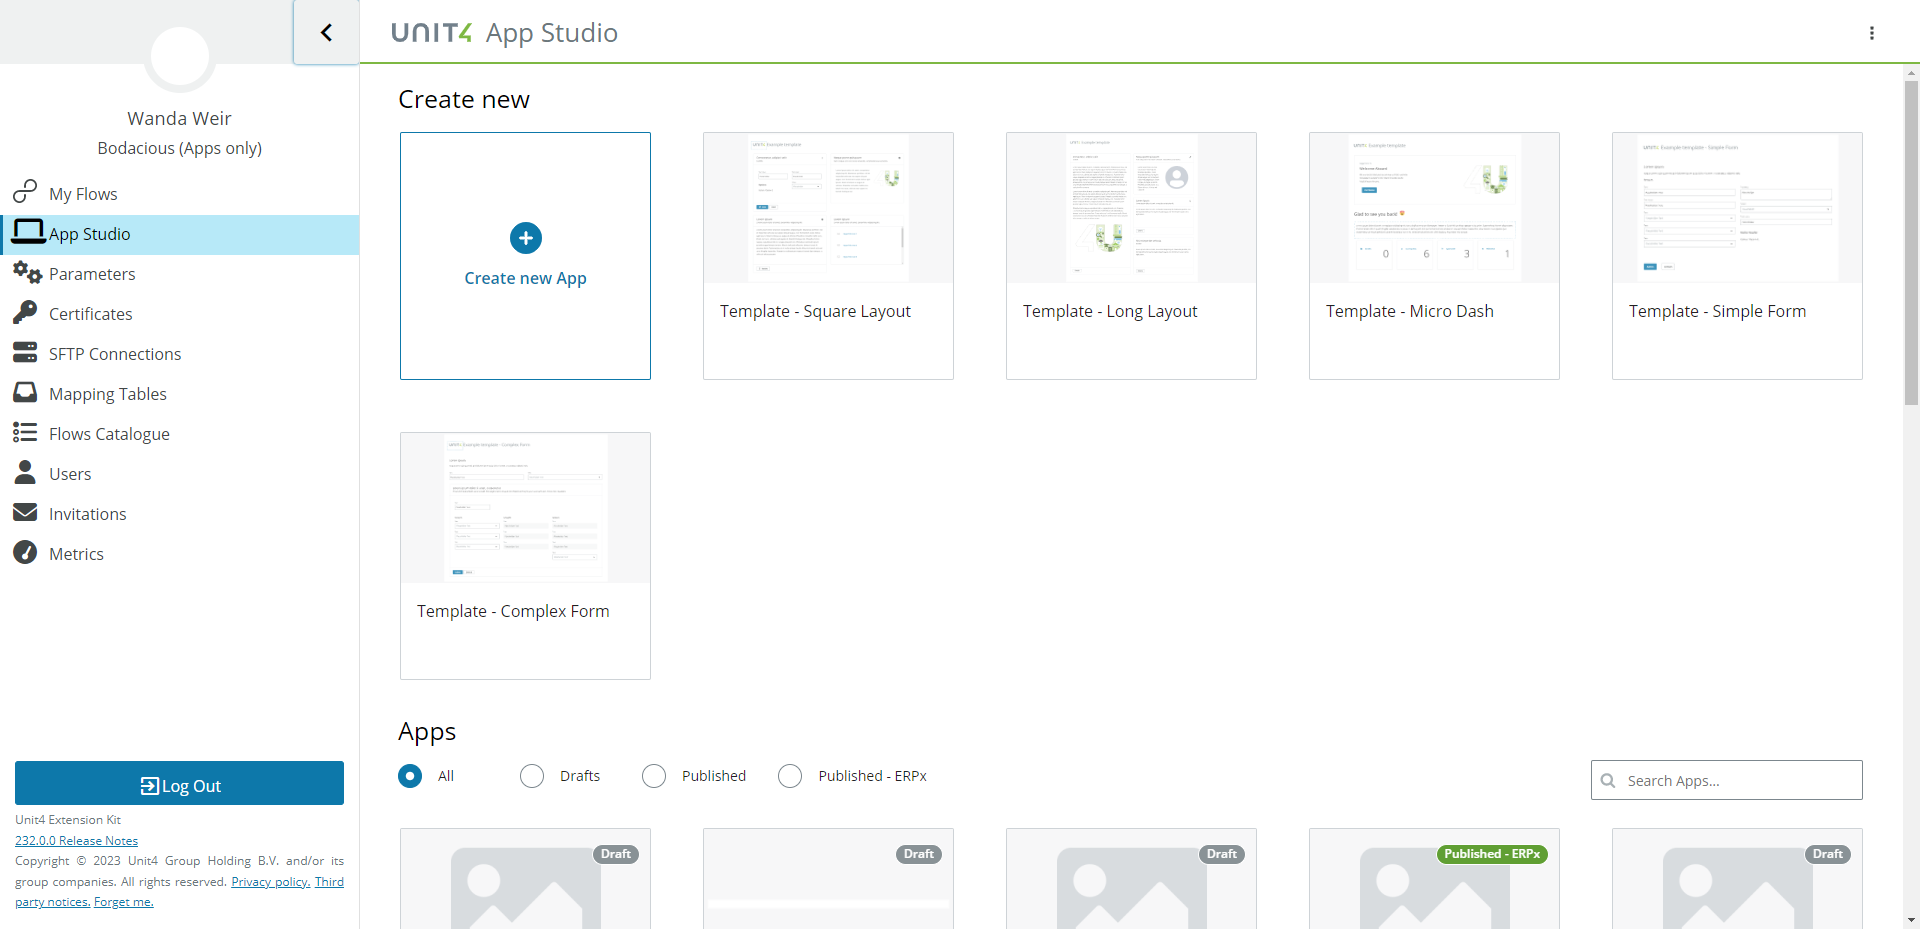Open the Metrics menu label

pyautogui.click(x=76, y=554)
